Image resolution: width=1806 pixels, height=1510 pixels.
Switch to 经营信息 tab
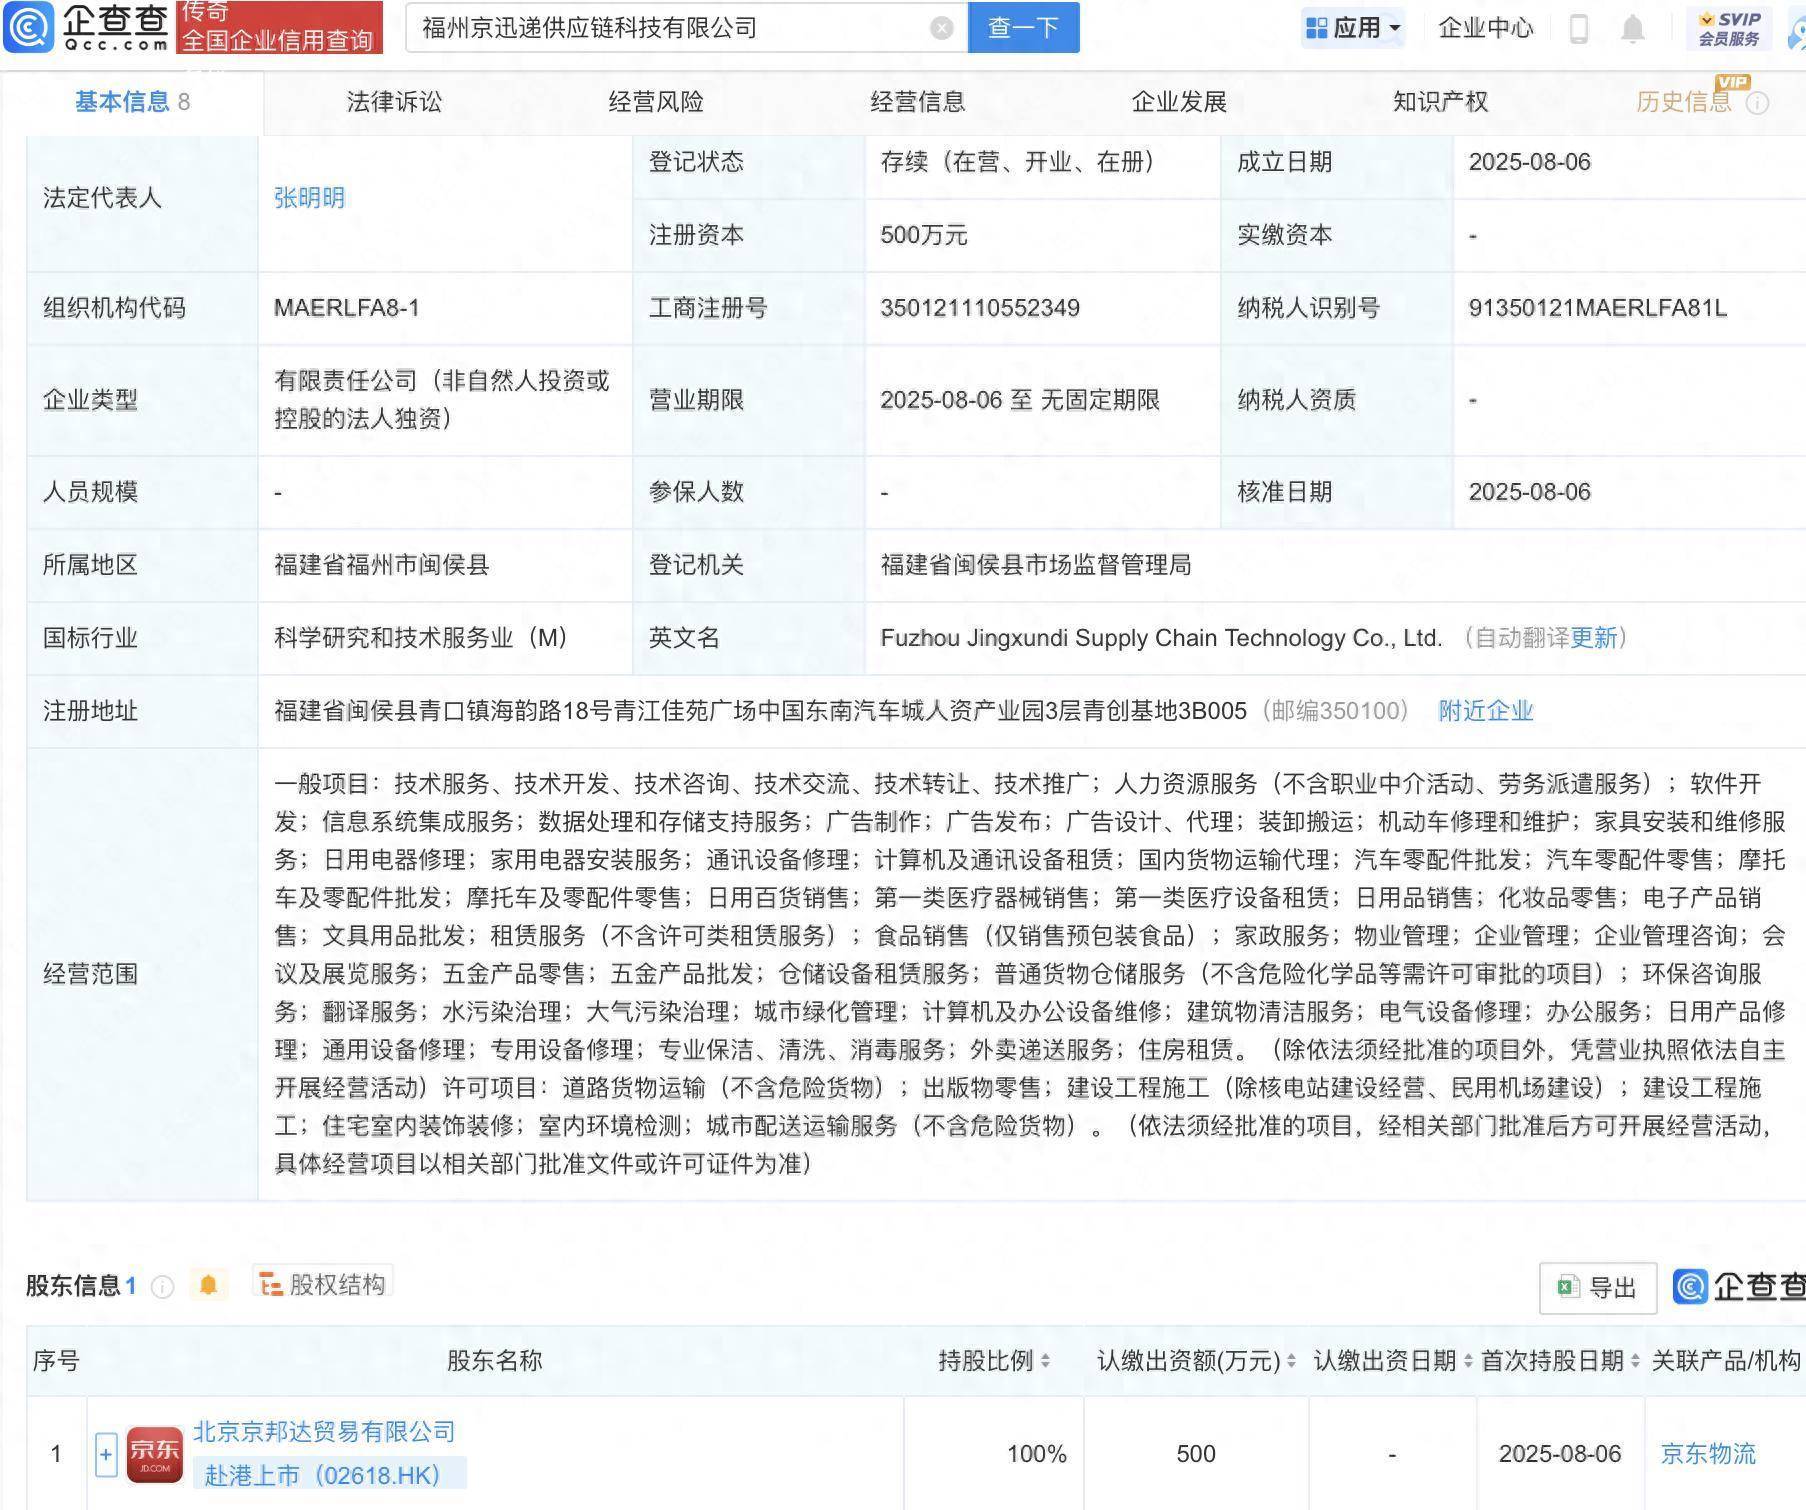coord(918,102)
